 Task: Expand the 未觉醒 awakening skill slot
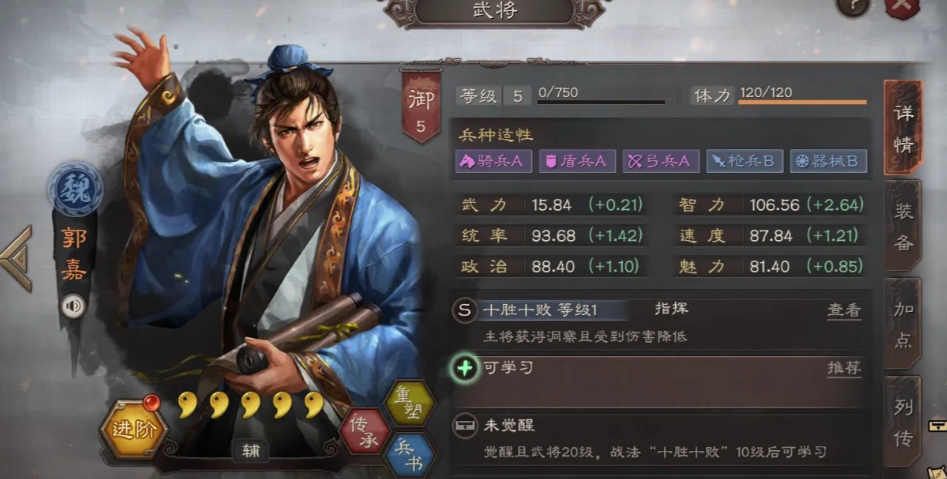tap(661, 437)
